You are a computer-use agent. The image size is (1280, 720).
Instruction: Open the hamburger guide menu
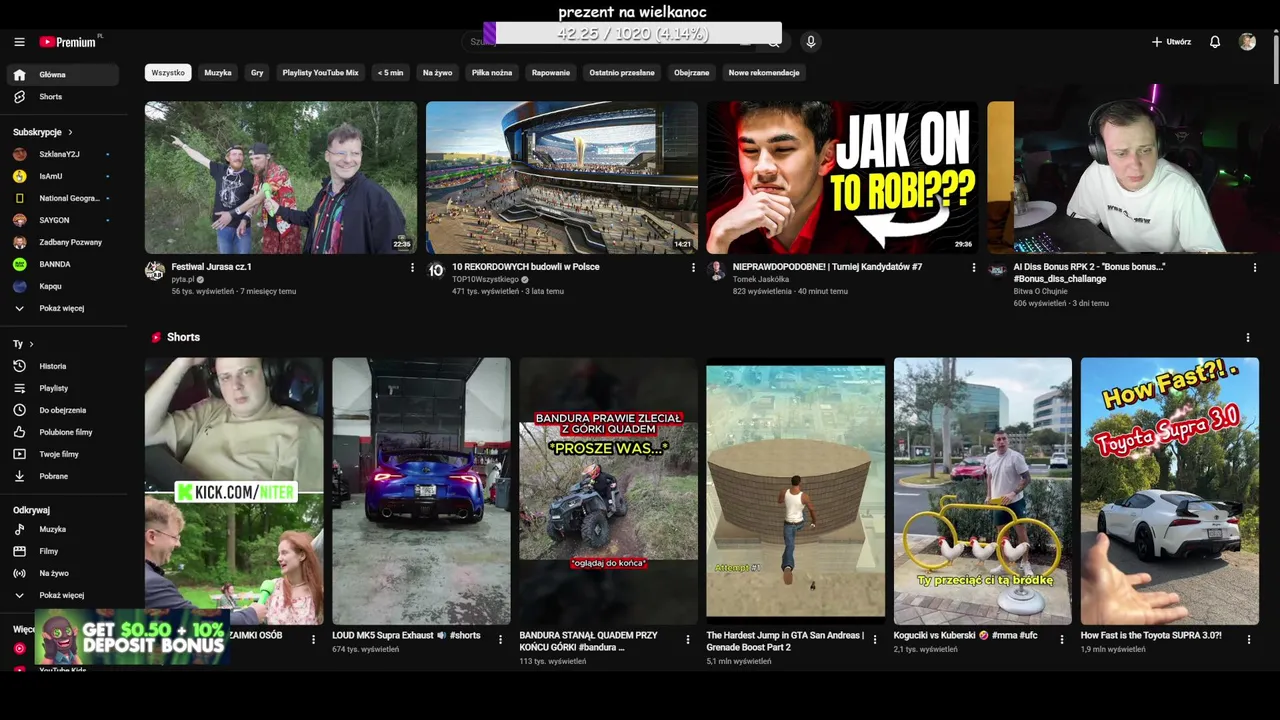pyautogui.click(x=19, y=42)
